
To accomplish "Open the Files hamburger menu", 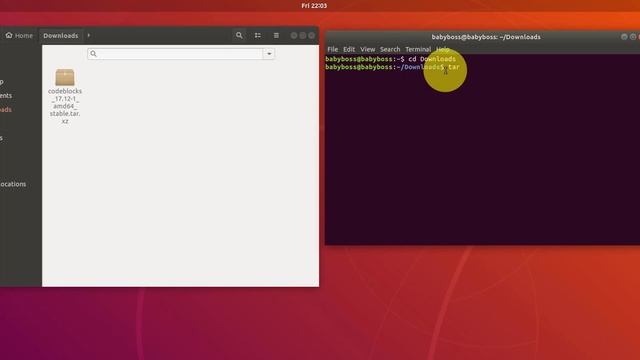I will (276, 36).
